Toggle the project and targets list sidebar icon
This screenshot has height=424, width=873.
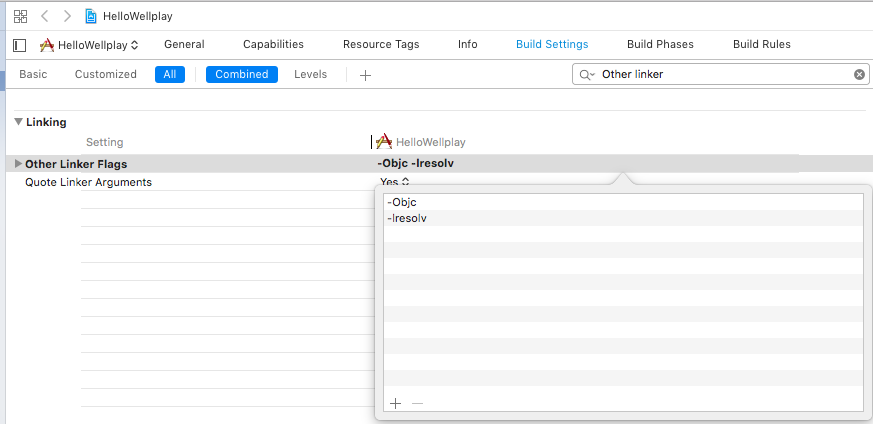[x=20, y=45]
